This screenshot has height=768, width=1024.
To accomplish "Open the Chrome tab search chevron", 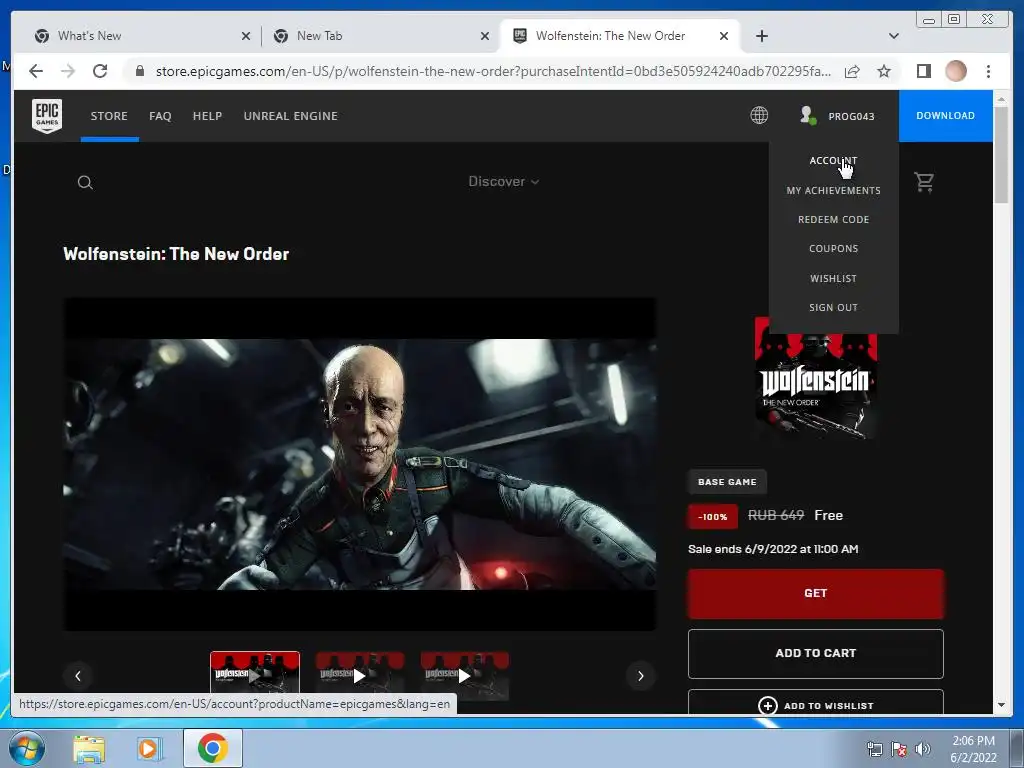I will (x=893, y=36).
